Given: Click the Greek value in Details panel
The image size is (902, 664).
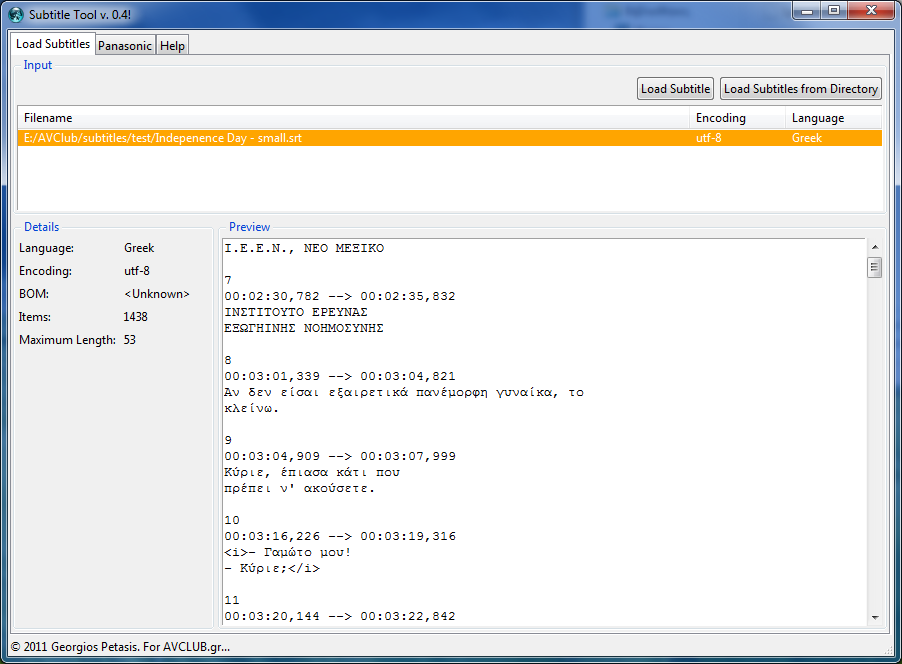Looking at the screenshot, I should pos(139,248).
